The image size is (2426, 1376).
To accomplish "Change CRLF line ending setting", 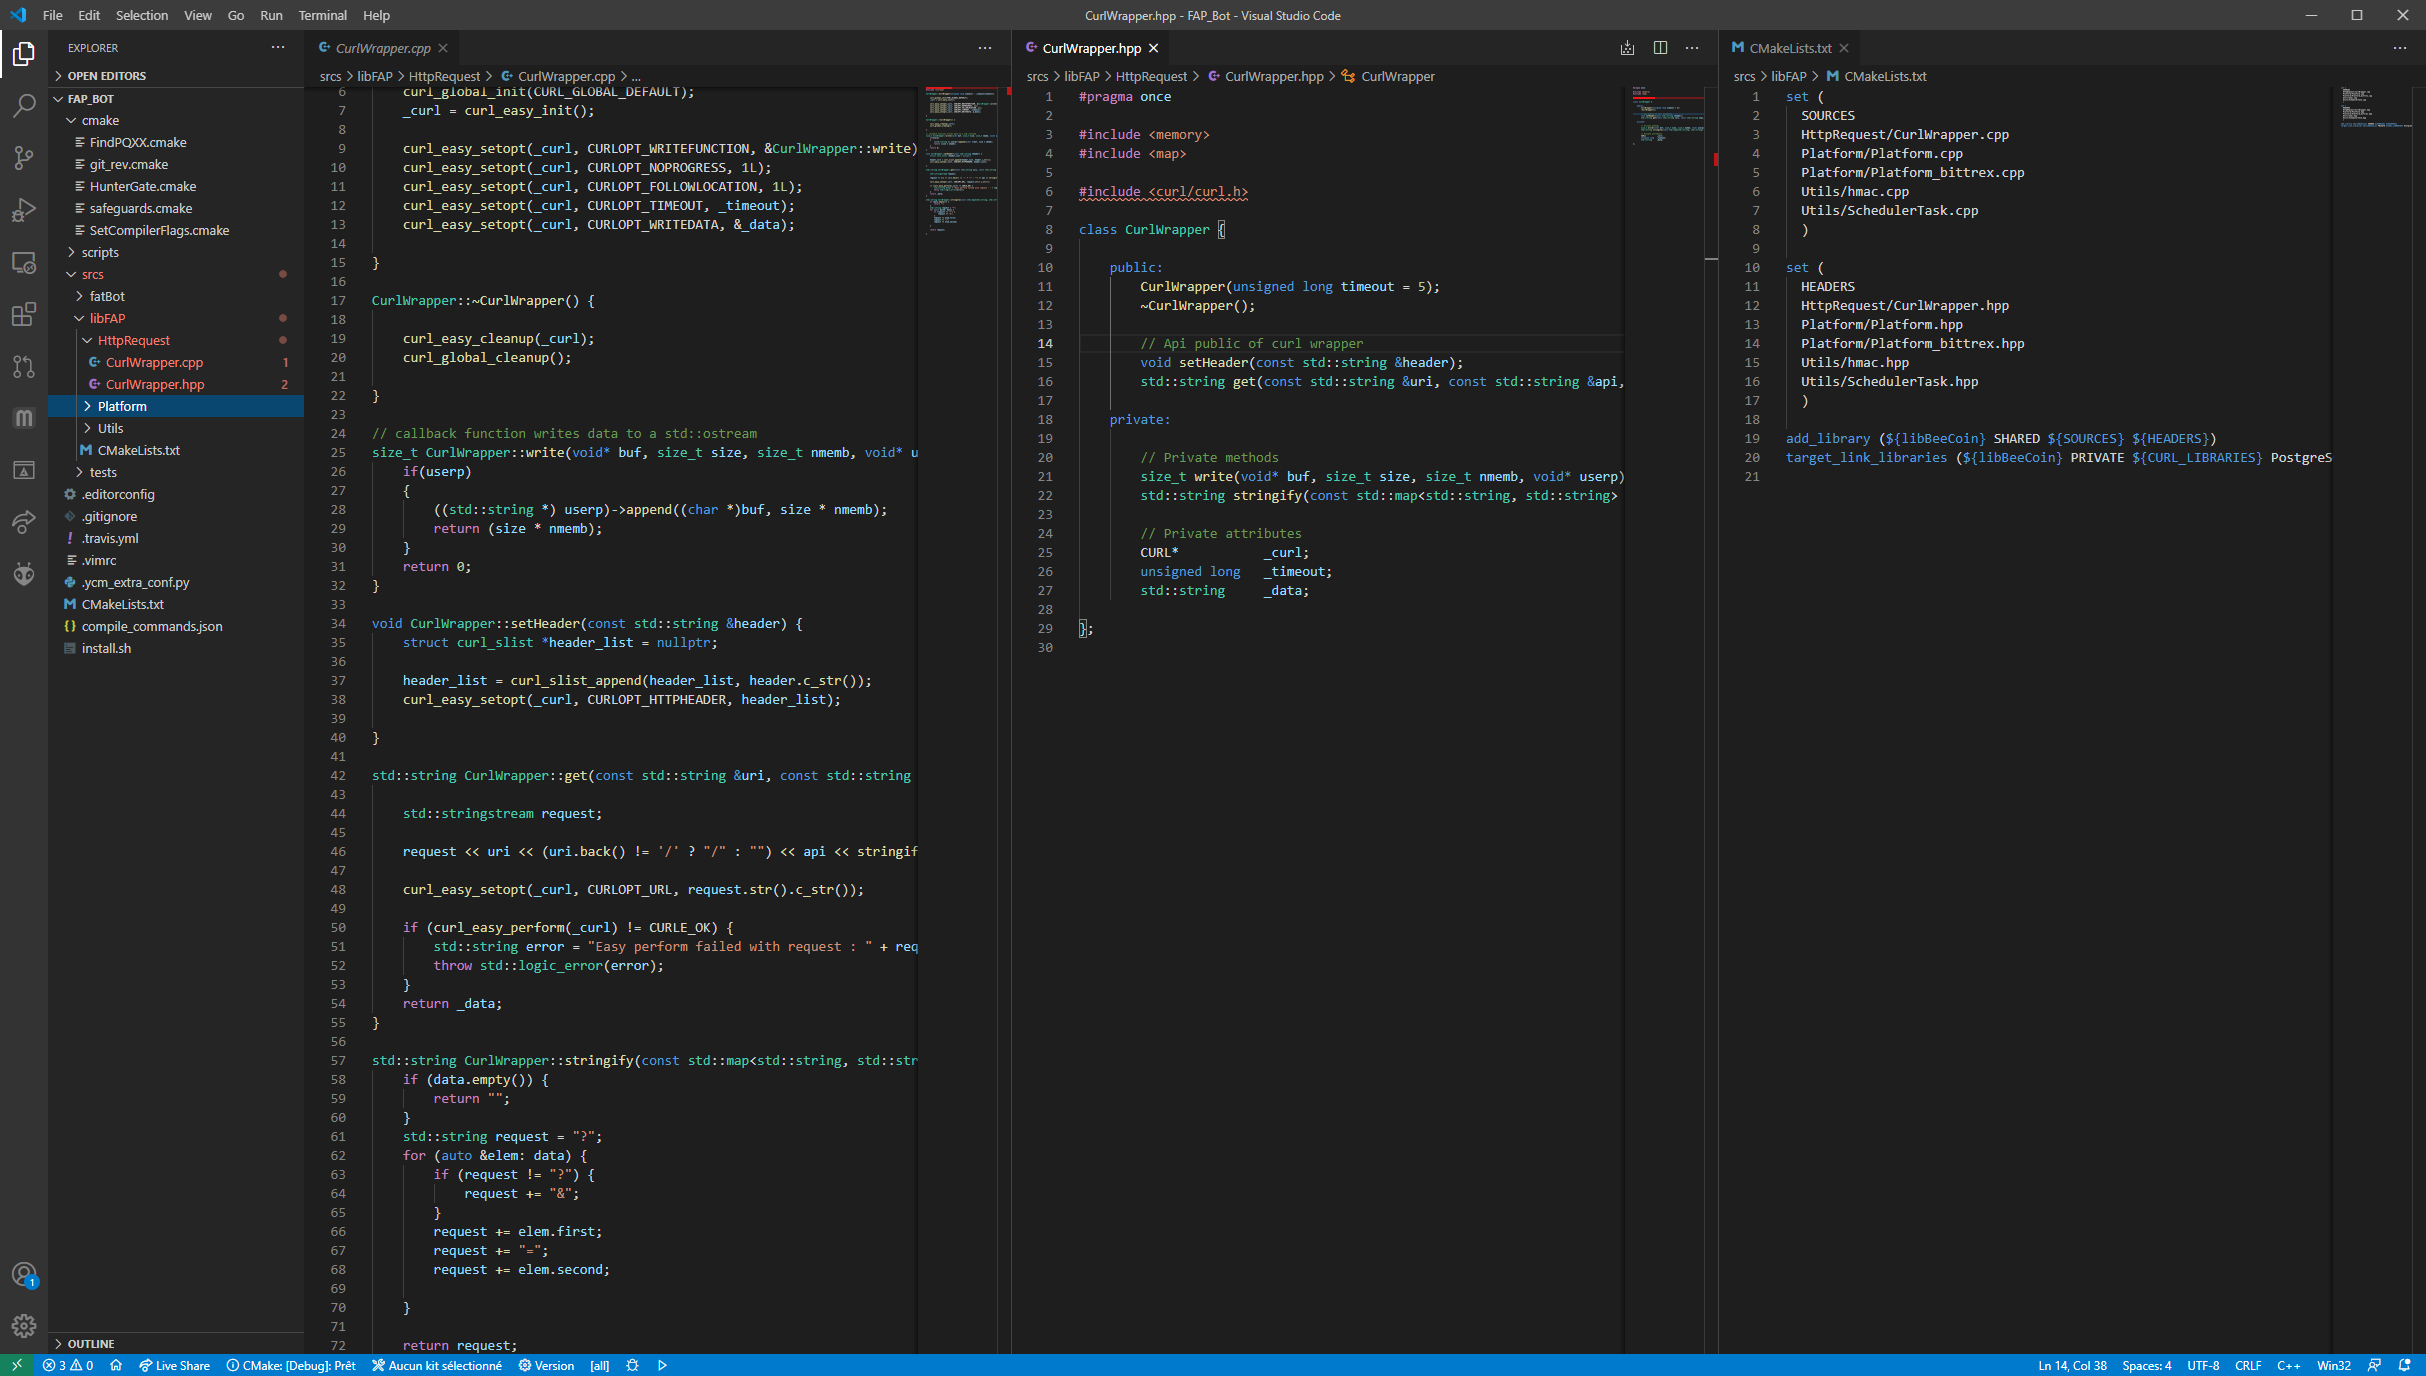I will point(2248,1365).
